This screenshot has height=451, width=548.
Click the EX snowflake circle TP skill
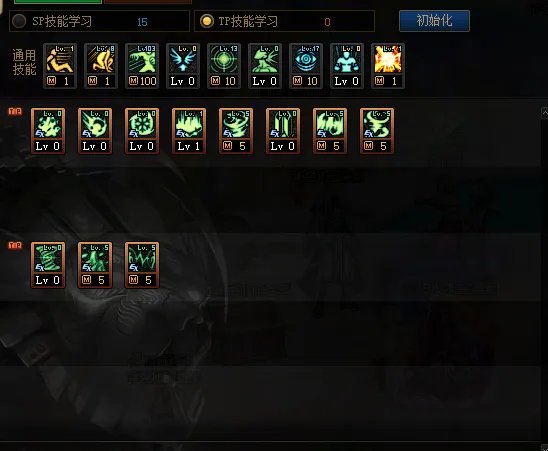(x=142, y=131)
